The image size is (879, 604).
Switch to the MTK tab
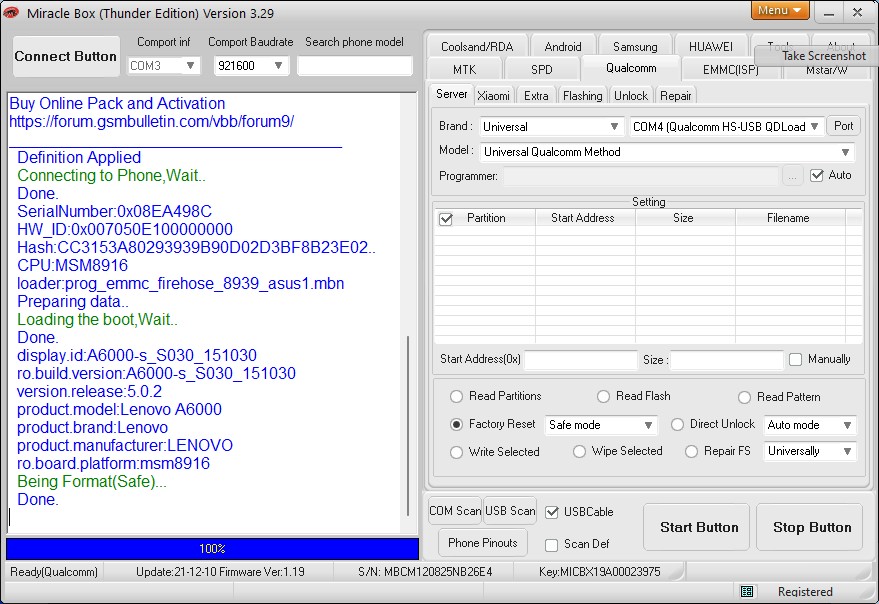click(x=464, y=70)
